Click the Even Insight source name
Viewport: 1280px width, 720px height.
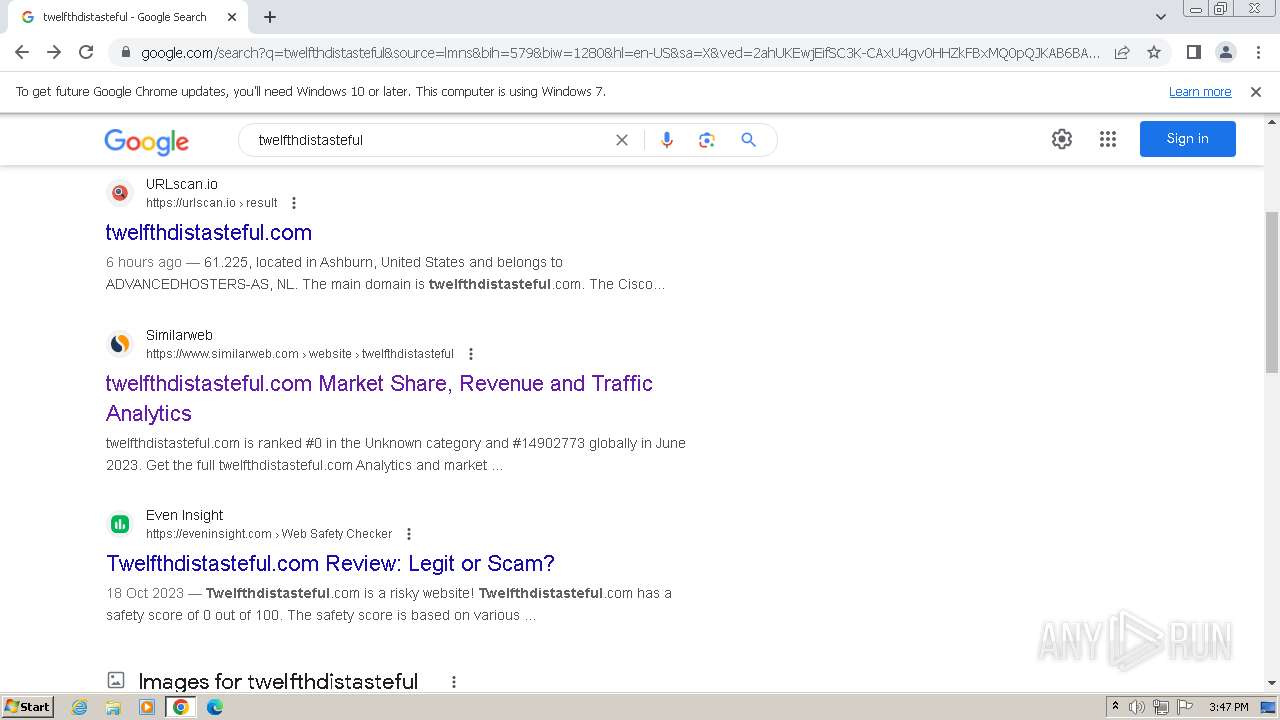(x=185, y=515)
